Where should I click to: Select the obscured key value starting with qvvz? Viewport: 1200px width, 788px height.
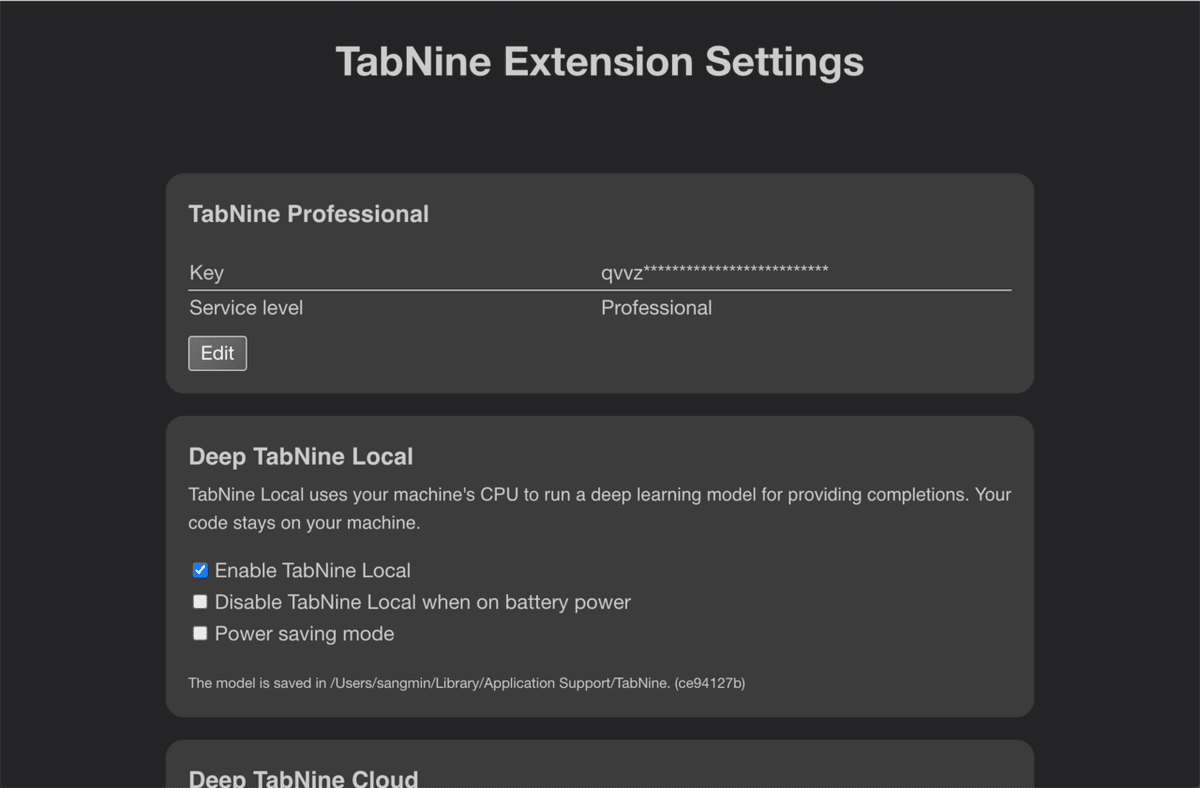(714, 270)
